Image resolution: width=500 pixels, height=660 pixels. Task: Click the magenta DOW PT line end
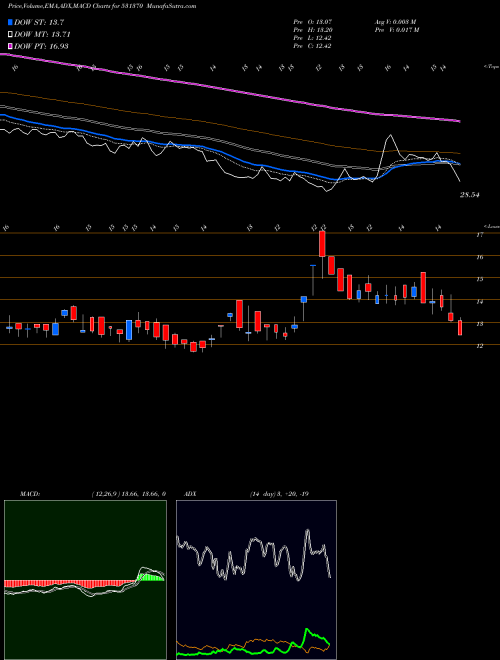[x=459, y=121]
